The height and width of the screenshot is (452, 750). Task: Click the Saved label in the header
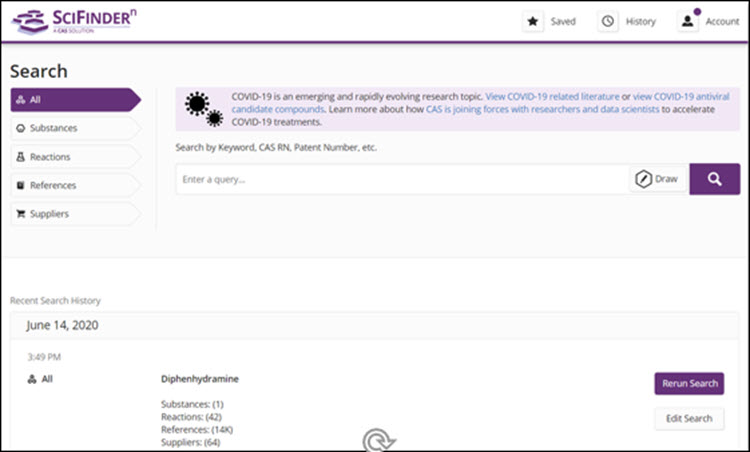click(563, 22)
